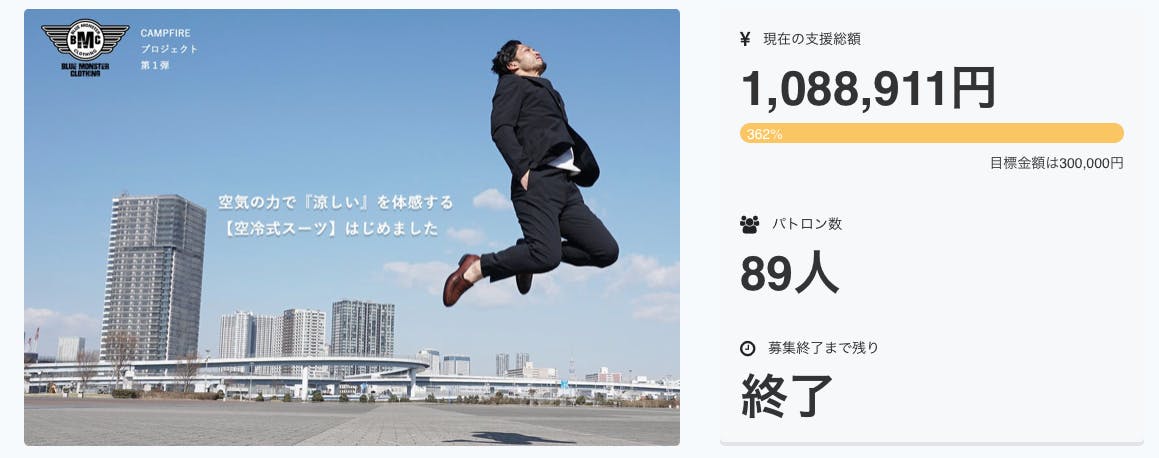Click the 362% orange progress bar
This screenshot has width=1159, height=458.
click(x=931, y=133)
